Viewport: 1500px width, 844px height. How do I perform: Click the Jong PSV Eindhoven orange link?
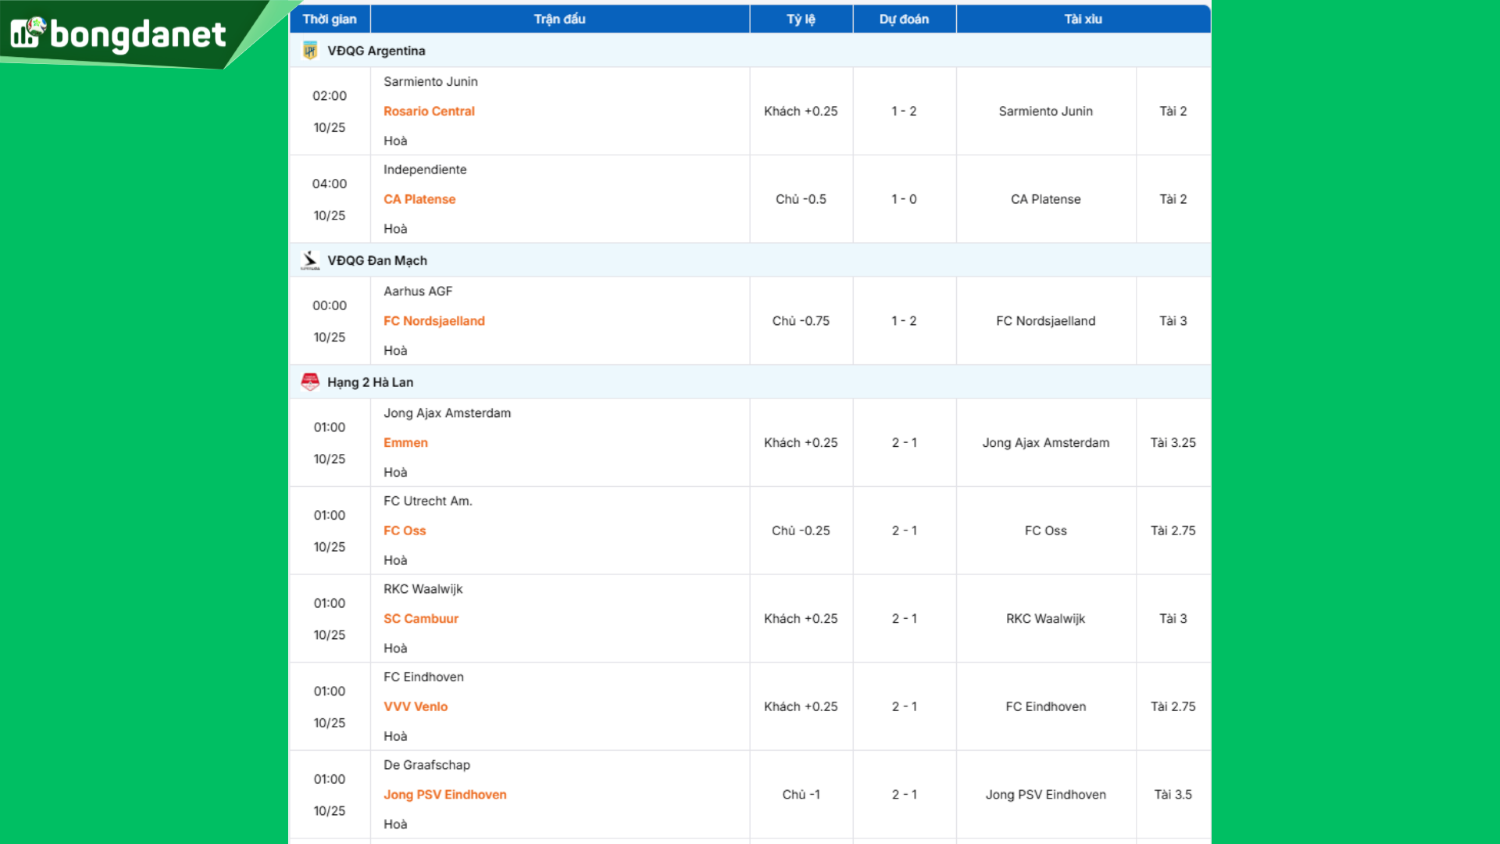(x=445, y=795)
